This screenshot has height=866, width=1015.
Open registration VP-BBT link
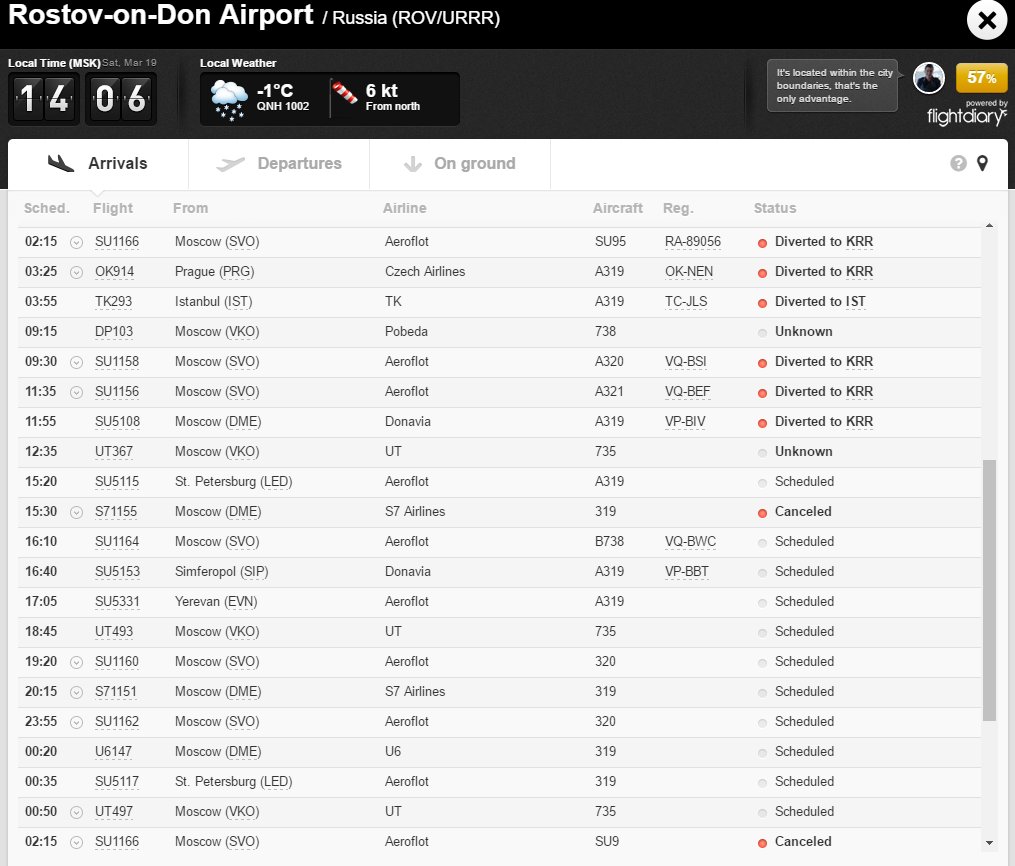(x=687, y=572)
